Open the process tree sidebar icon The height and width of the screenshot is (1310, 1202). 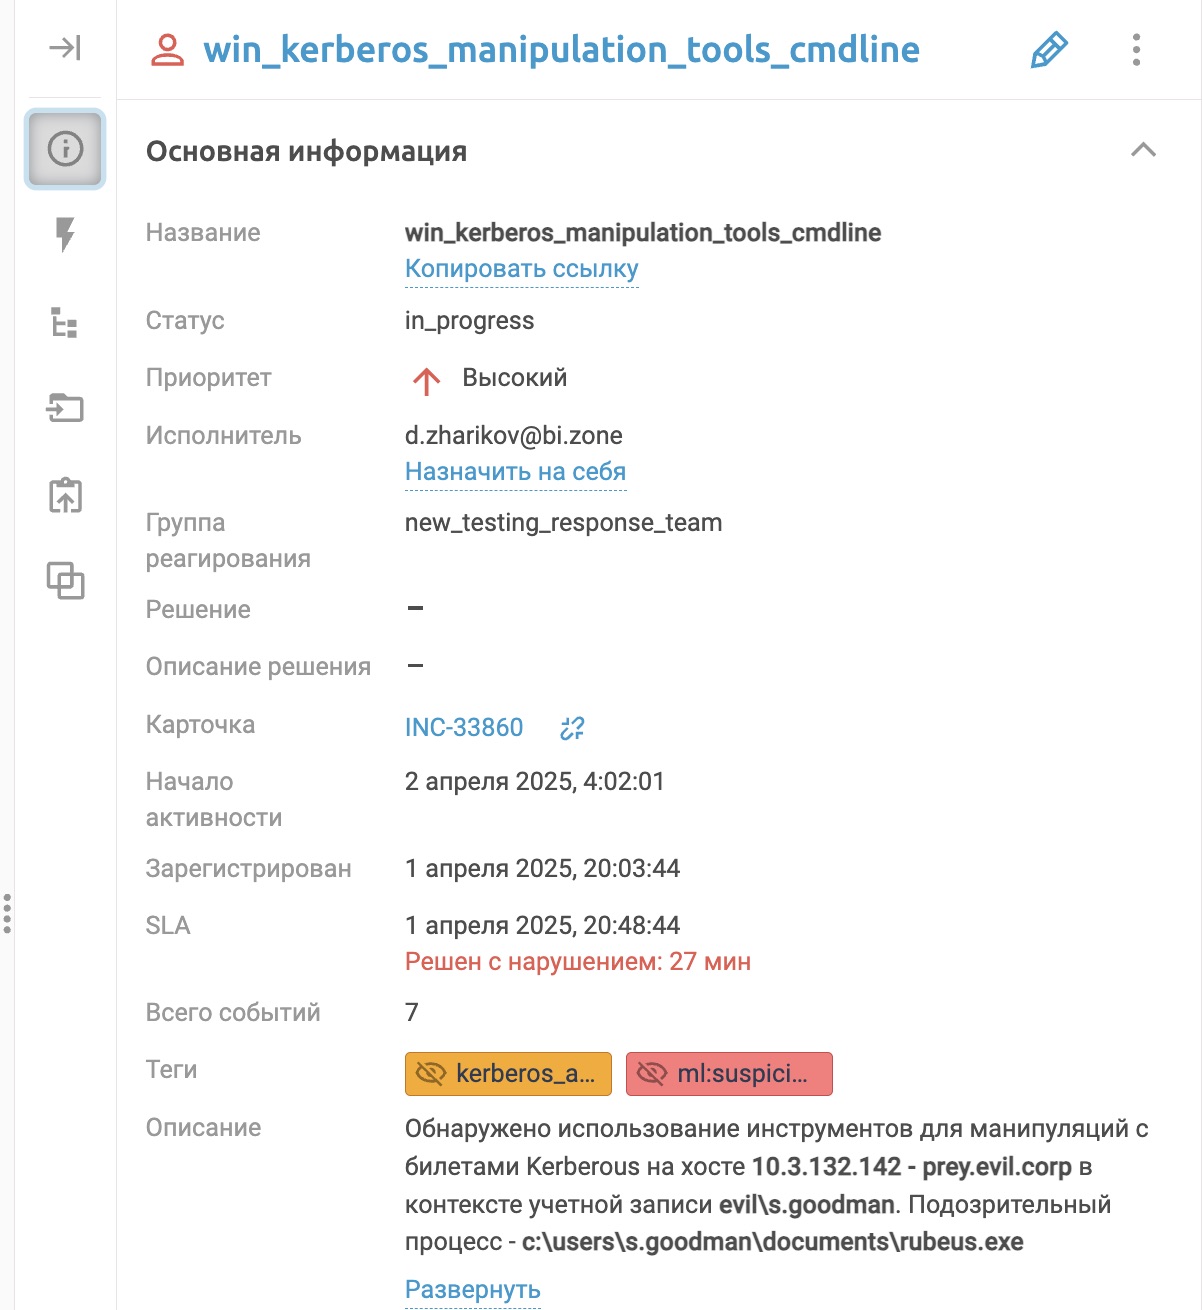[65, 323]
